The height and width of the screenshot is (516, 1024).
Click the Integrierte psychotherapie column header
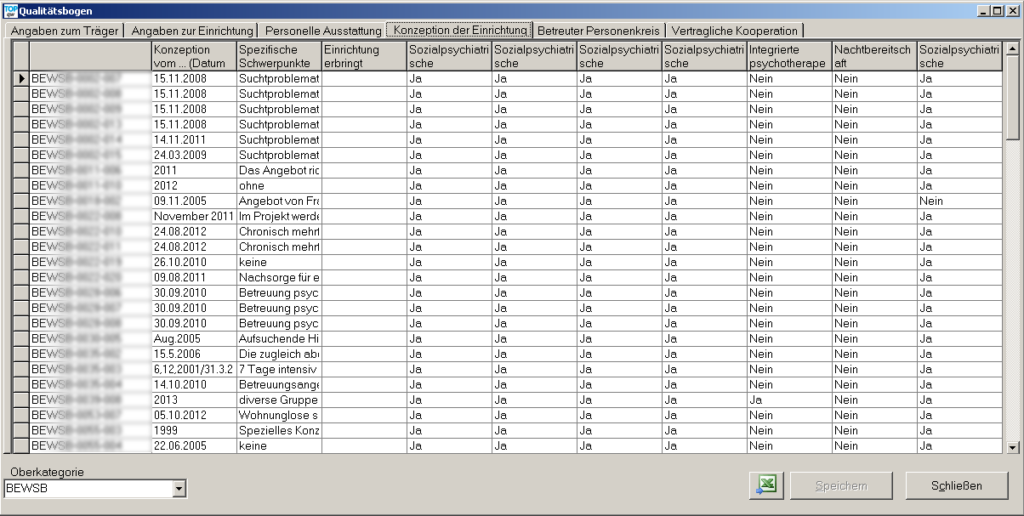pos(788,56)
